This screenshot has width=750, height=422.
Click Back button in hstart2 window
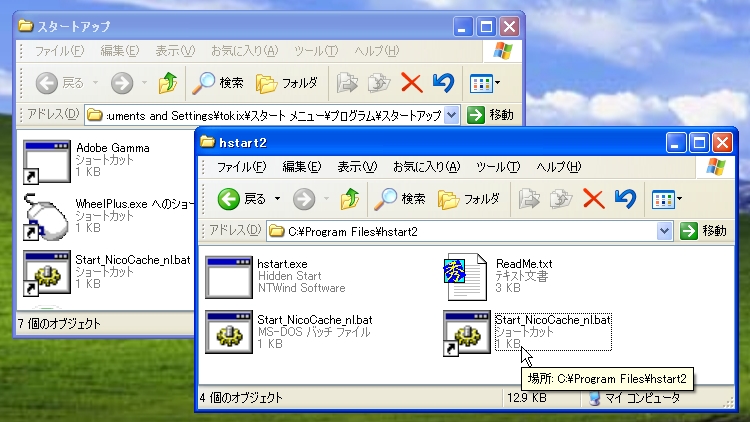(242, 199)
